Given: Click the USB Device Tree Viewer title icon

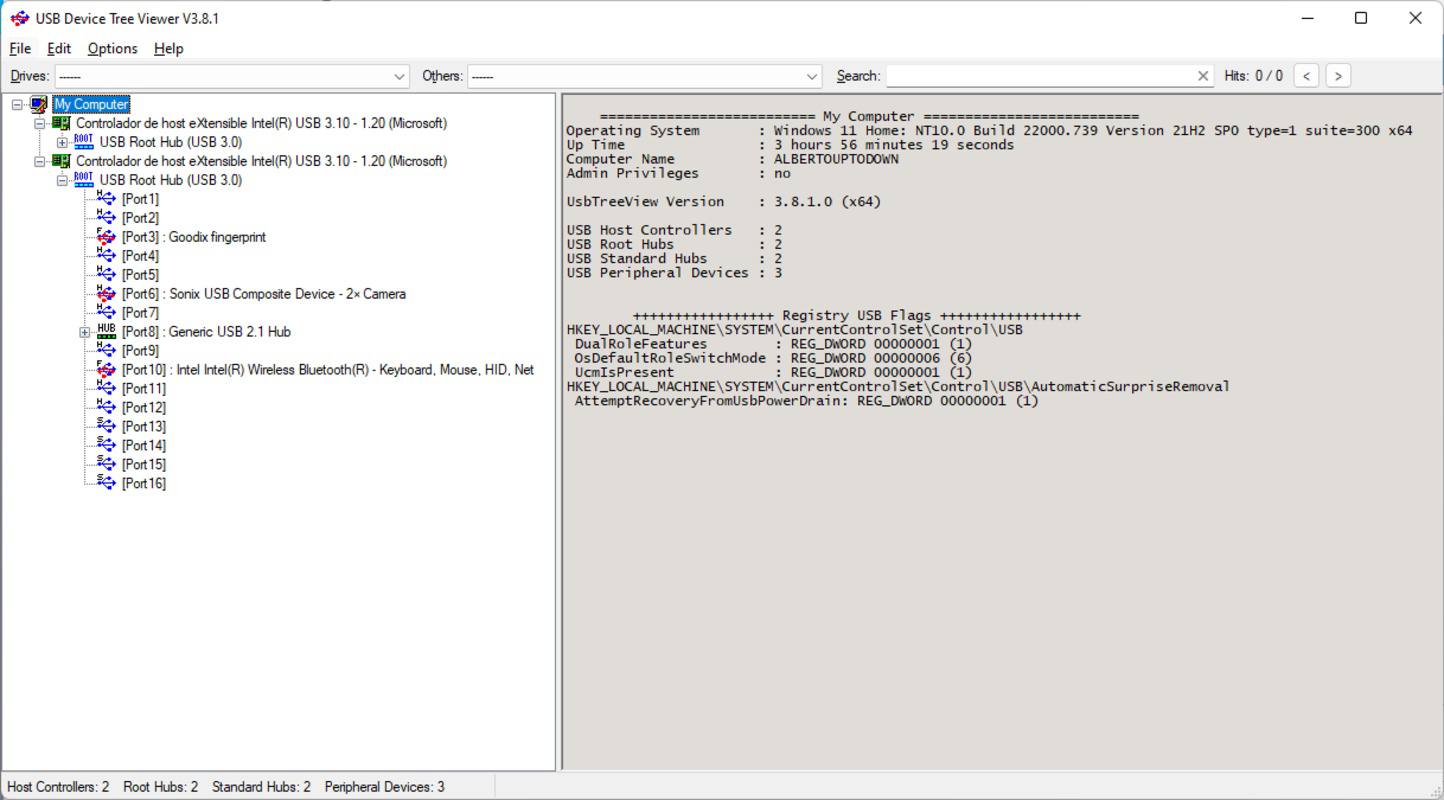Looking at the screenshot, I should coord(19,18).
